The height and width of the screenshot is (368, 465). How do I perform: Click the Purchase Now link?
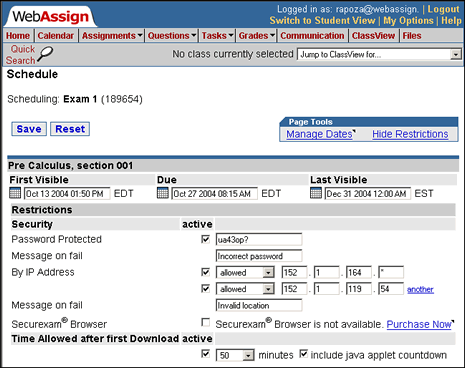coord(419,324)
